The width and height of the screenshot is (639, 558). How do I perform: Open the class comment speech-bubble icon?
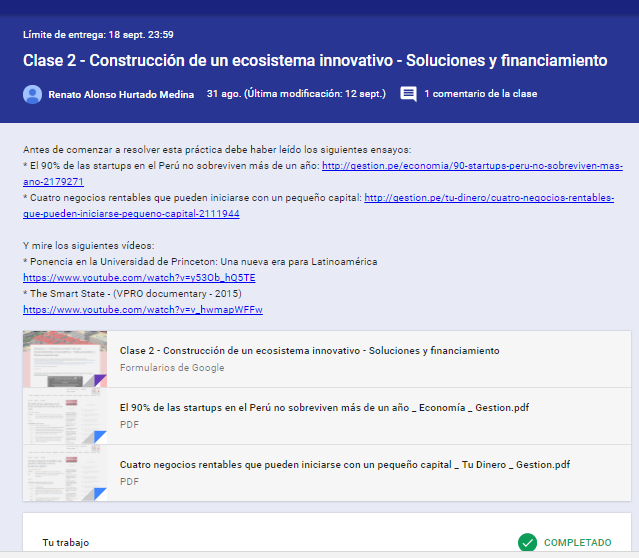click(x=408, y=94)
